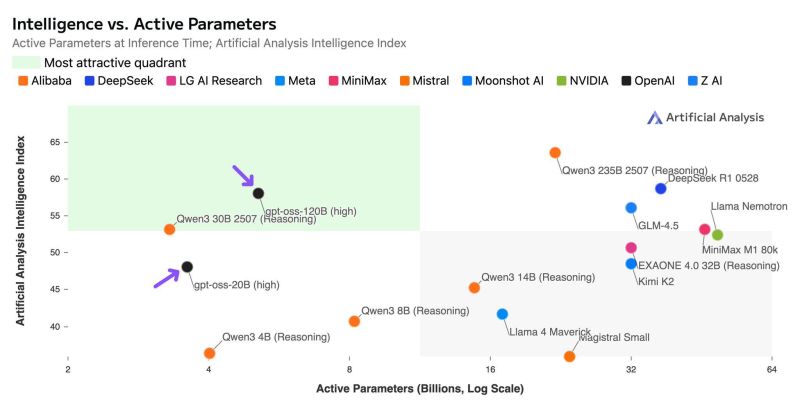Toggle the DeepSeek series in legend
Viewport: 800px width, 410px height.
[x=119, y=81]
